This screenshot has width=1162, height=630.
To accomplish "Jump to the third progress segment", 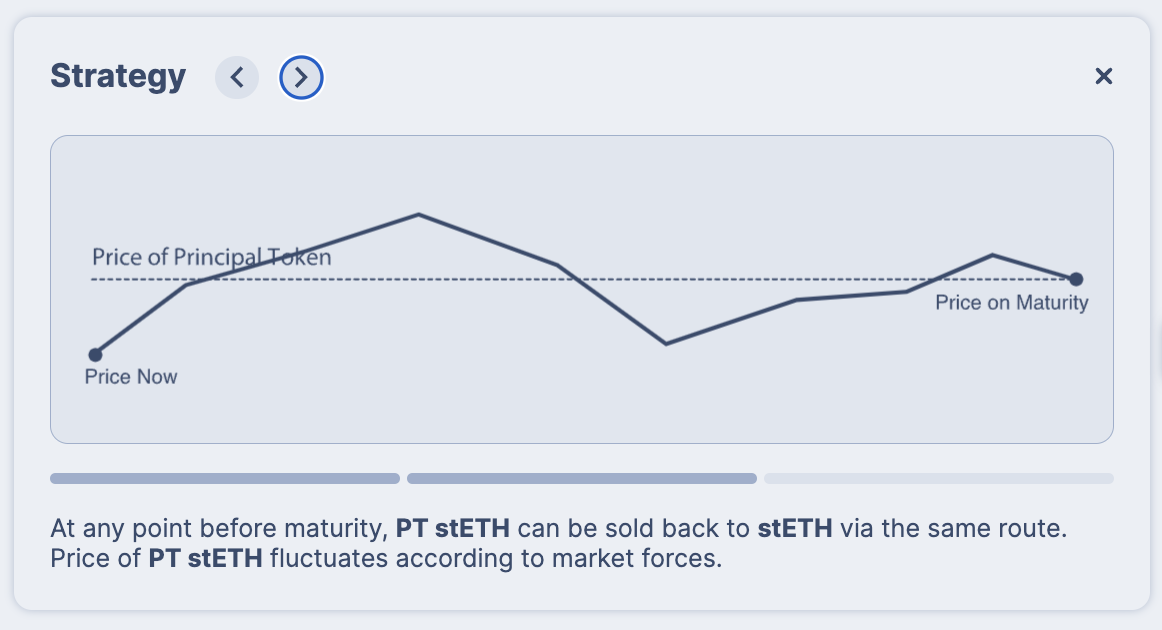I will pos(938,478).
